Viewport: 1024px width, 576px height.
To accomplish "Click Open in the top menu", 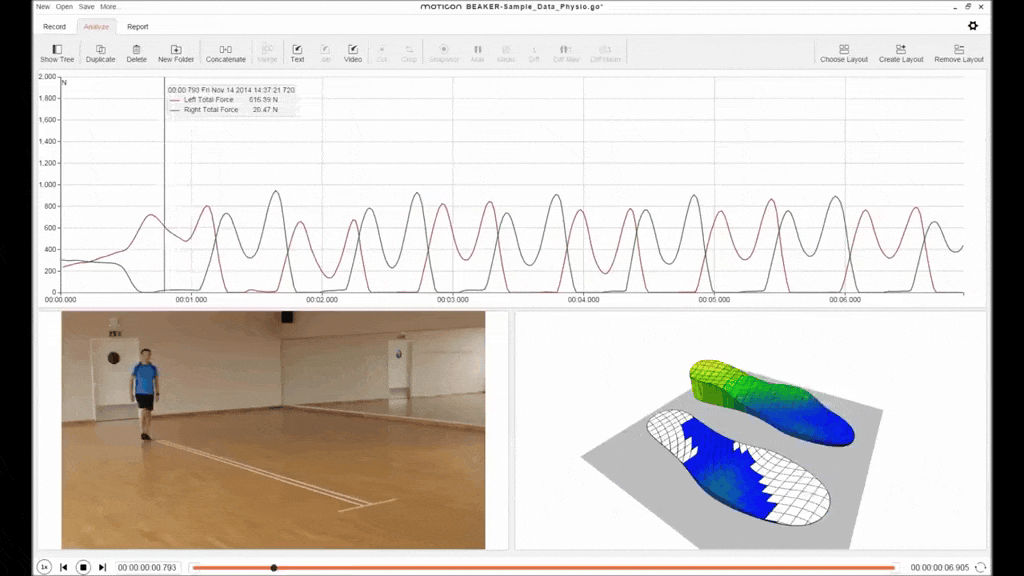I will click(x=64, y=6).
